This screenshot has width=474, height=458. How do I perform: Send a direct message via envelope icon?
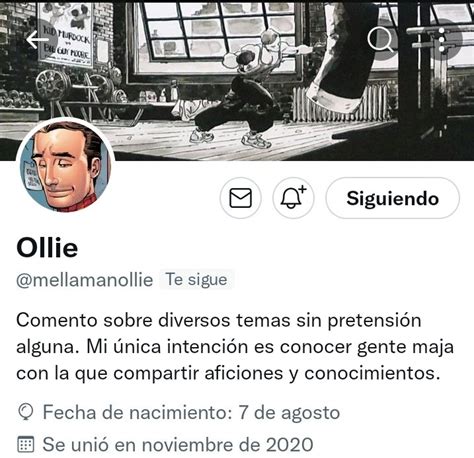coord(240,198)
